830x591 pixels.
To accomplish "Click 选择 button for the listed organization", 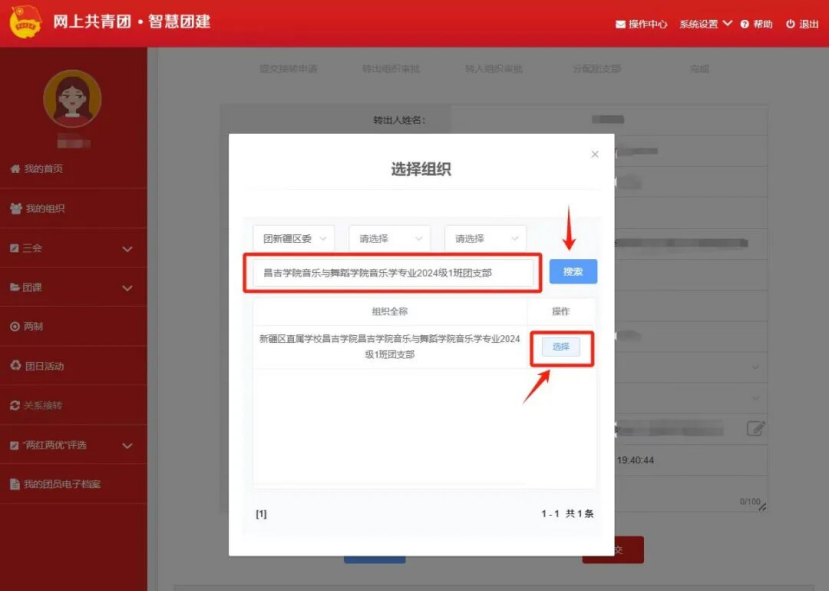I will (561, 347).
